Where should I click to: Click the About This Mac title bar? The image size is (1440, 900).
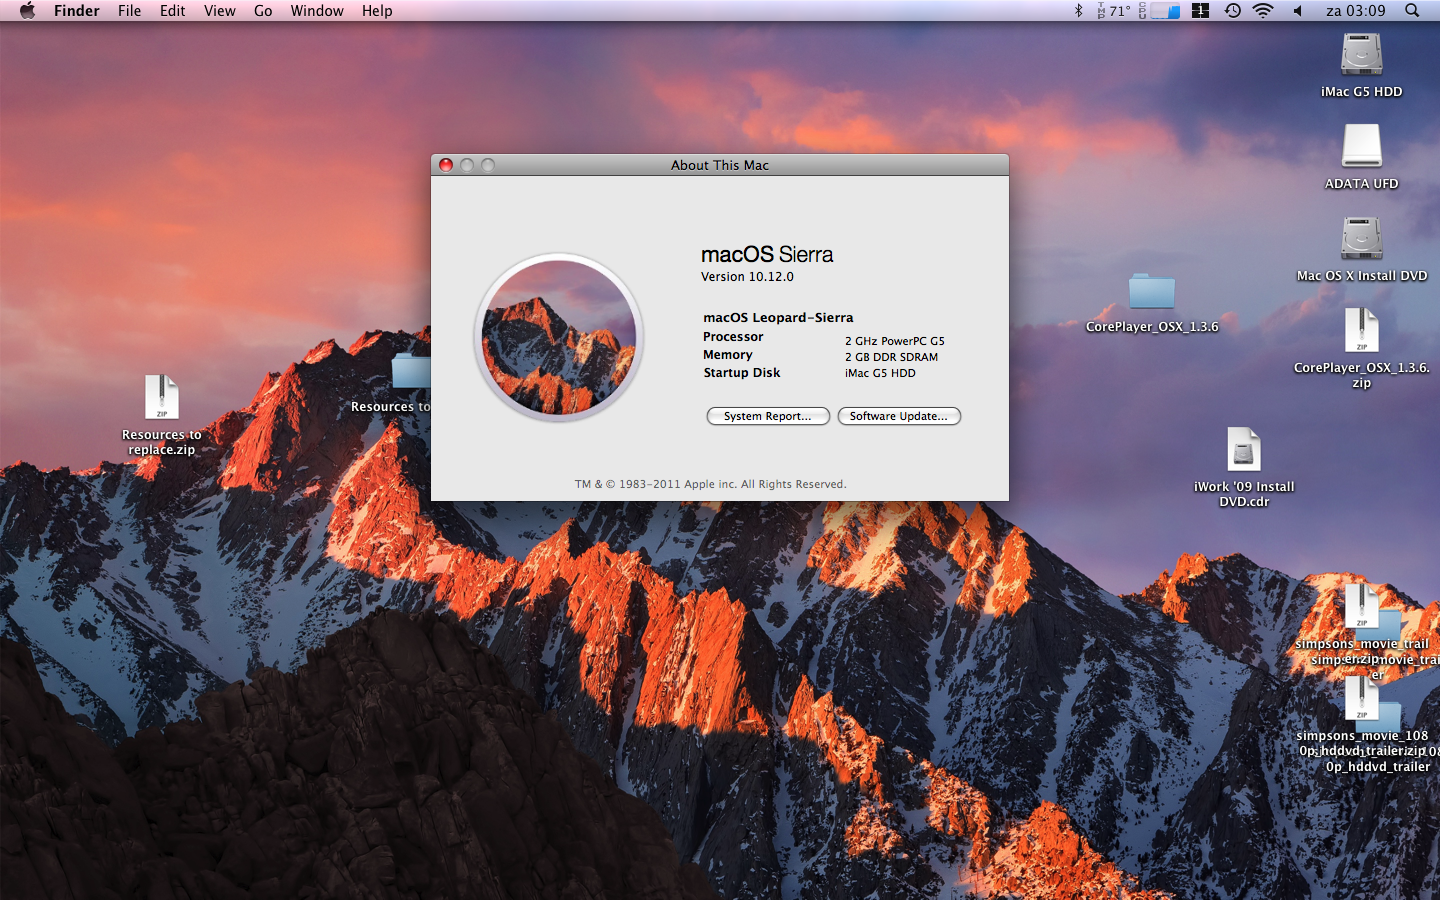click(x=720, y=165)
